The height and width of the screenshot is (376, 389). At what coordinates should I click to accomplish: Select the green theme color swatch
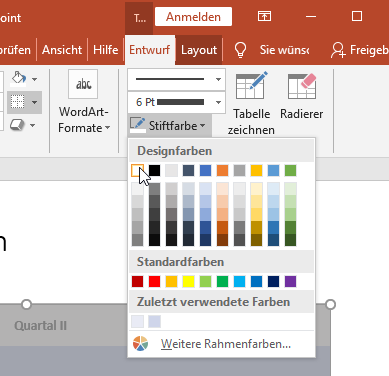click(x=290, y=170)
